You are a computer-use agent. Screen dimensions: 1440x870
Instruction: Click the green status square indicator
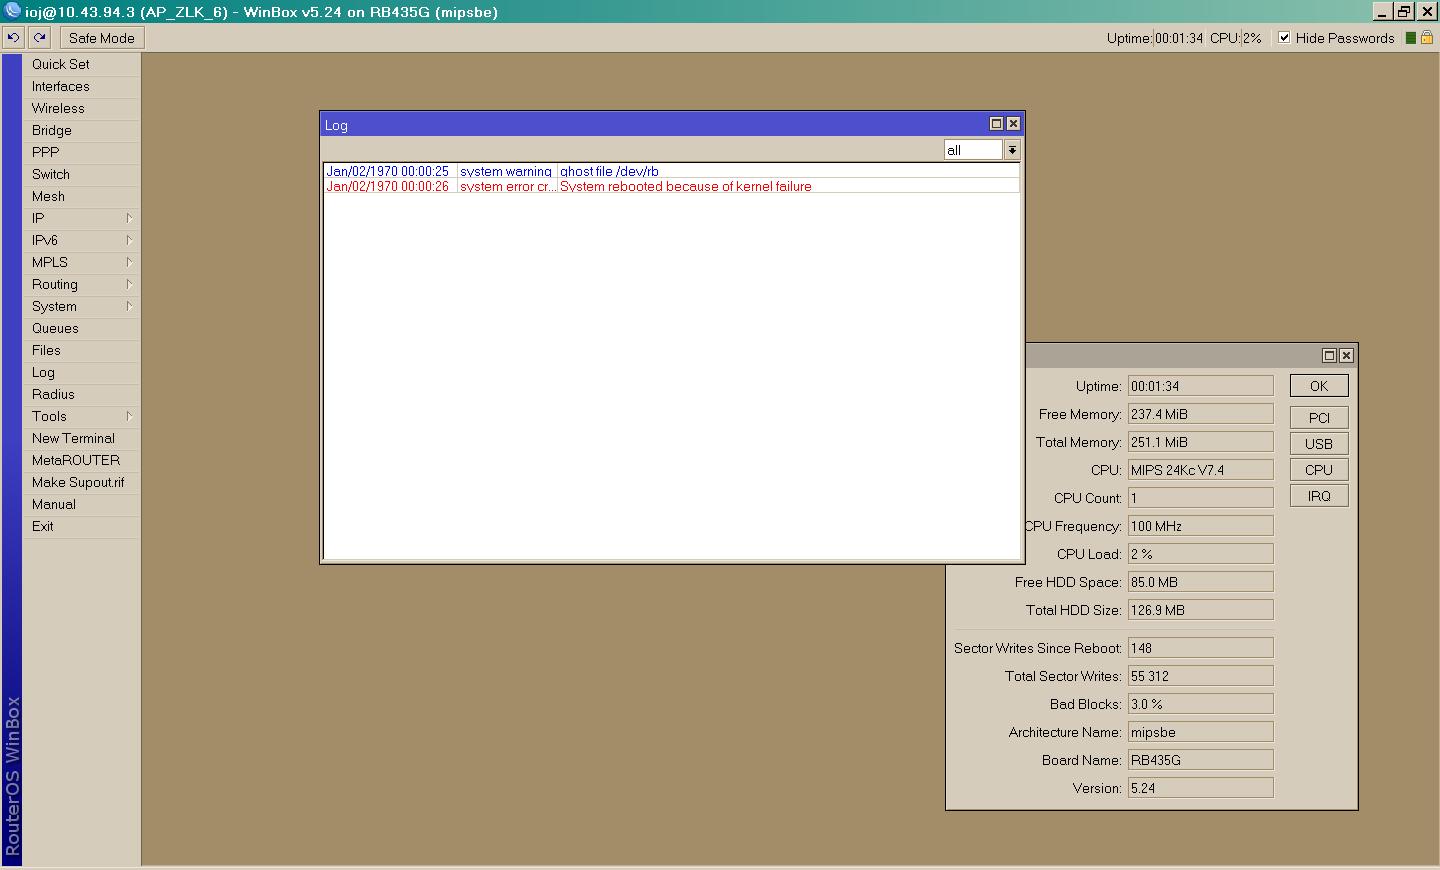coord(1410,38)
